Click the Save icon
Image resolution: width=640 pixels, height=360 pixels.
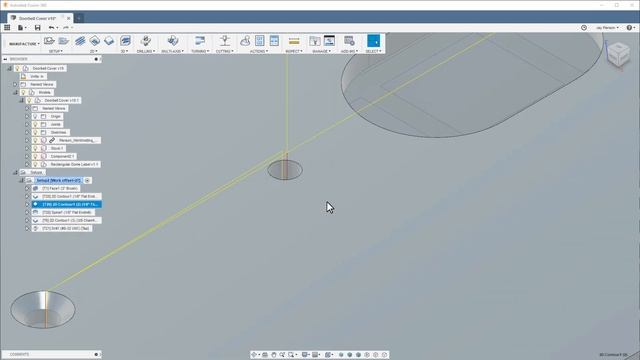click(x=38, y=27)
